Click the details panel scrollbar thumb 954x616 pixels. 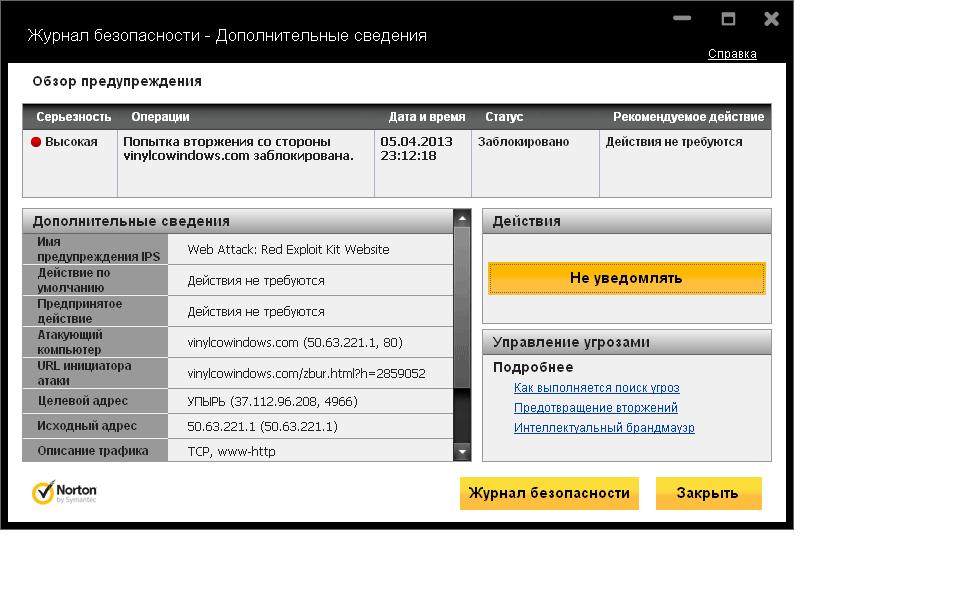coord(462,307)
